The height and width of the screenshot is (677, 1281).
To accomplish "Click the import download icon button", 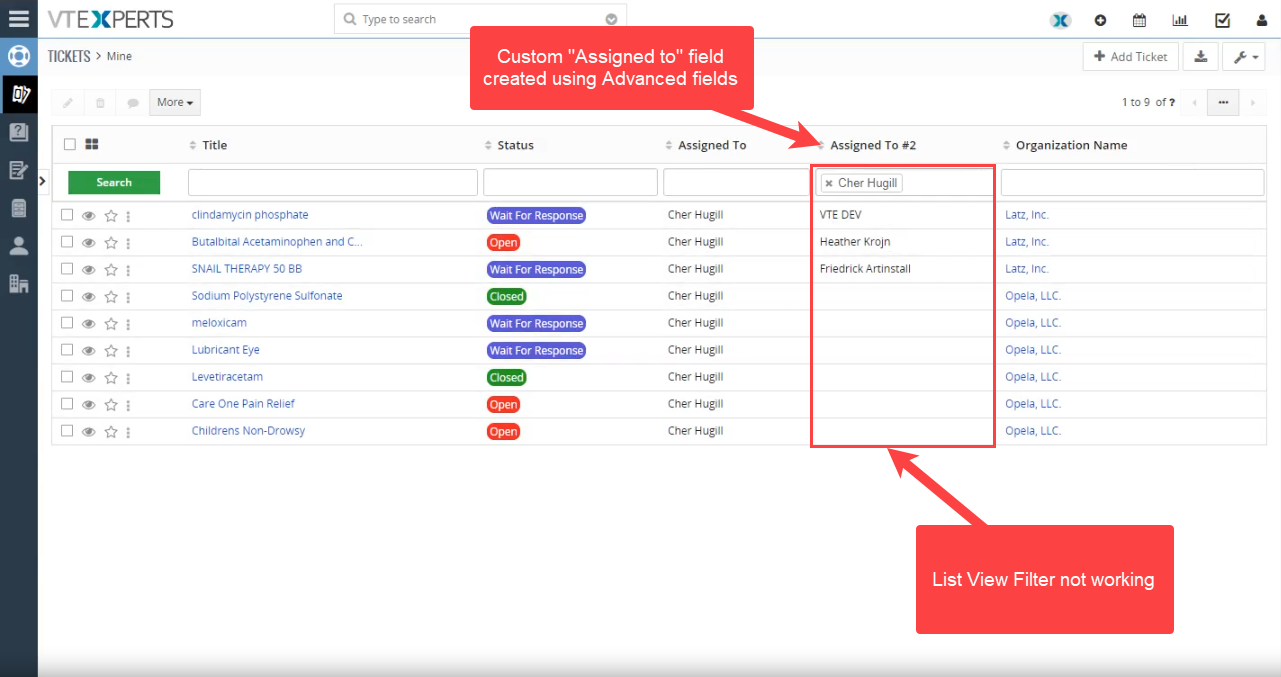I will click(1200, 57).
